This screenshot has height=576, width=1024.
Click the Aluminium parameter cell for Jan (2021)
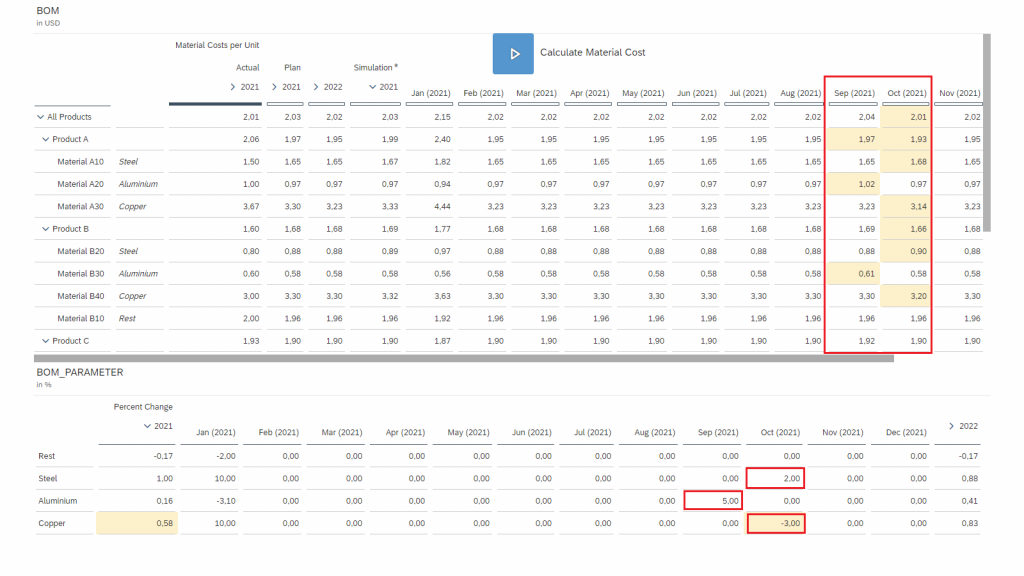[208, 501]
